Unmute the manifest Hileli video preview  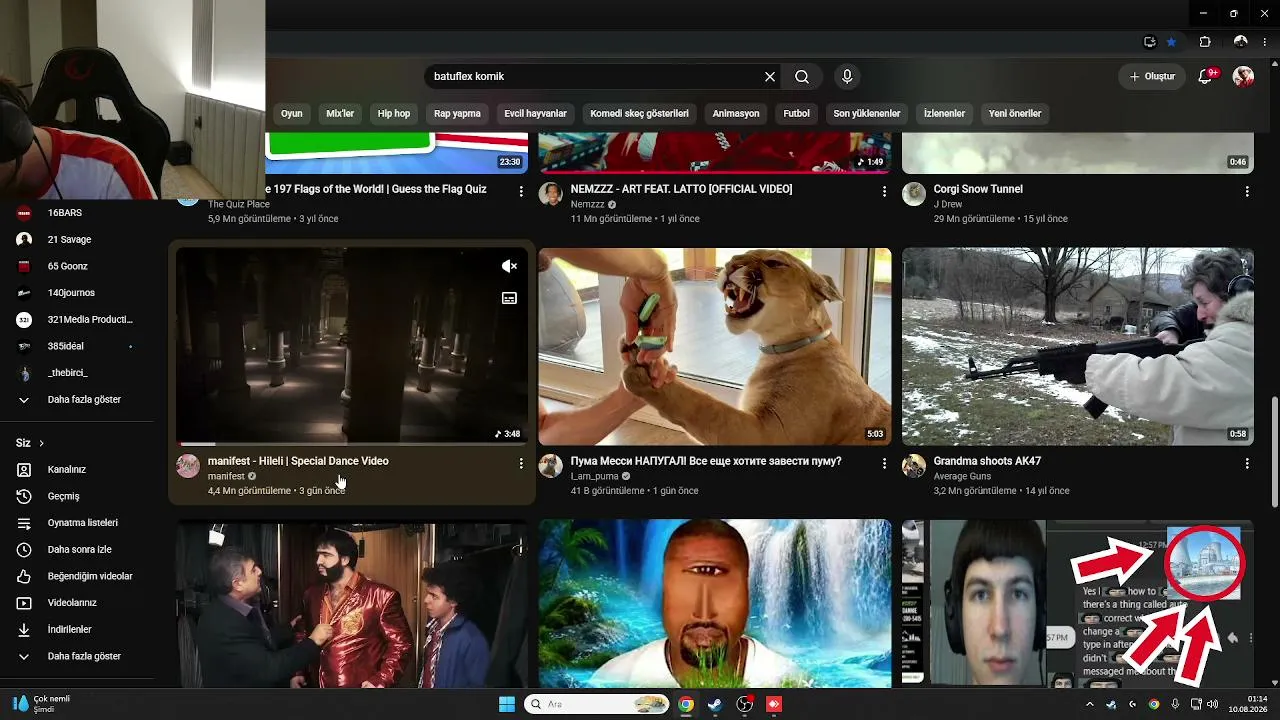tap(509, 266)
